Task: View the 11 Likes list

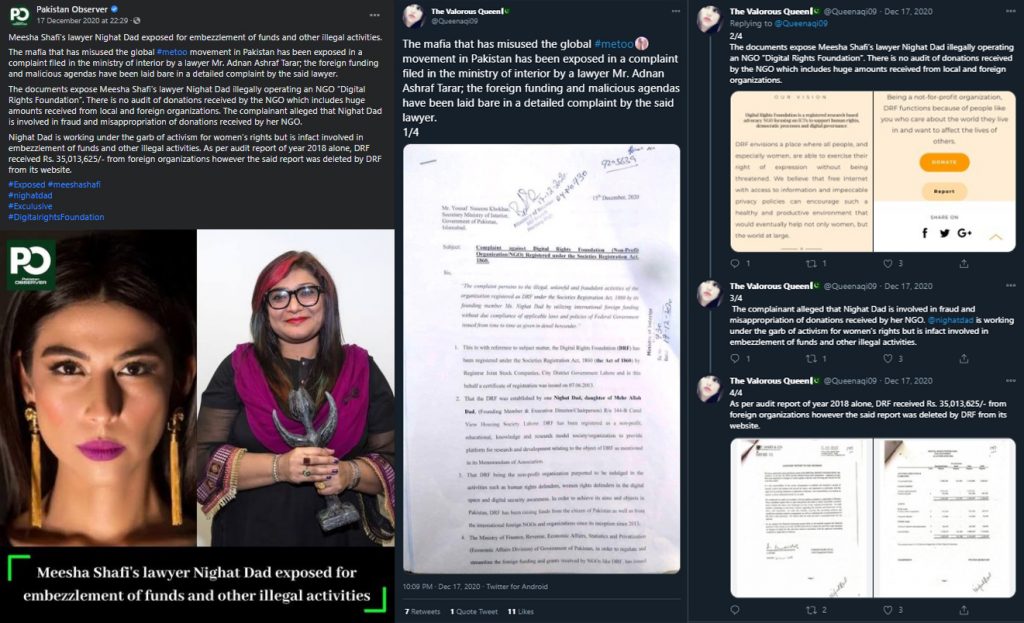Action: (520, 612)
